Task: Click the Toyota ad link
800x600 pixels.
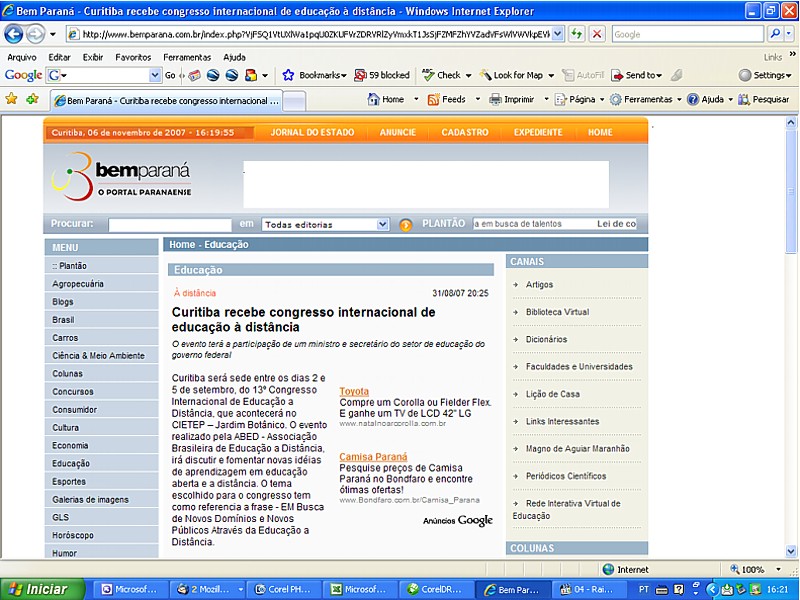Action: pos(354,391)
